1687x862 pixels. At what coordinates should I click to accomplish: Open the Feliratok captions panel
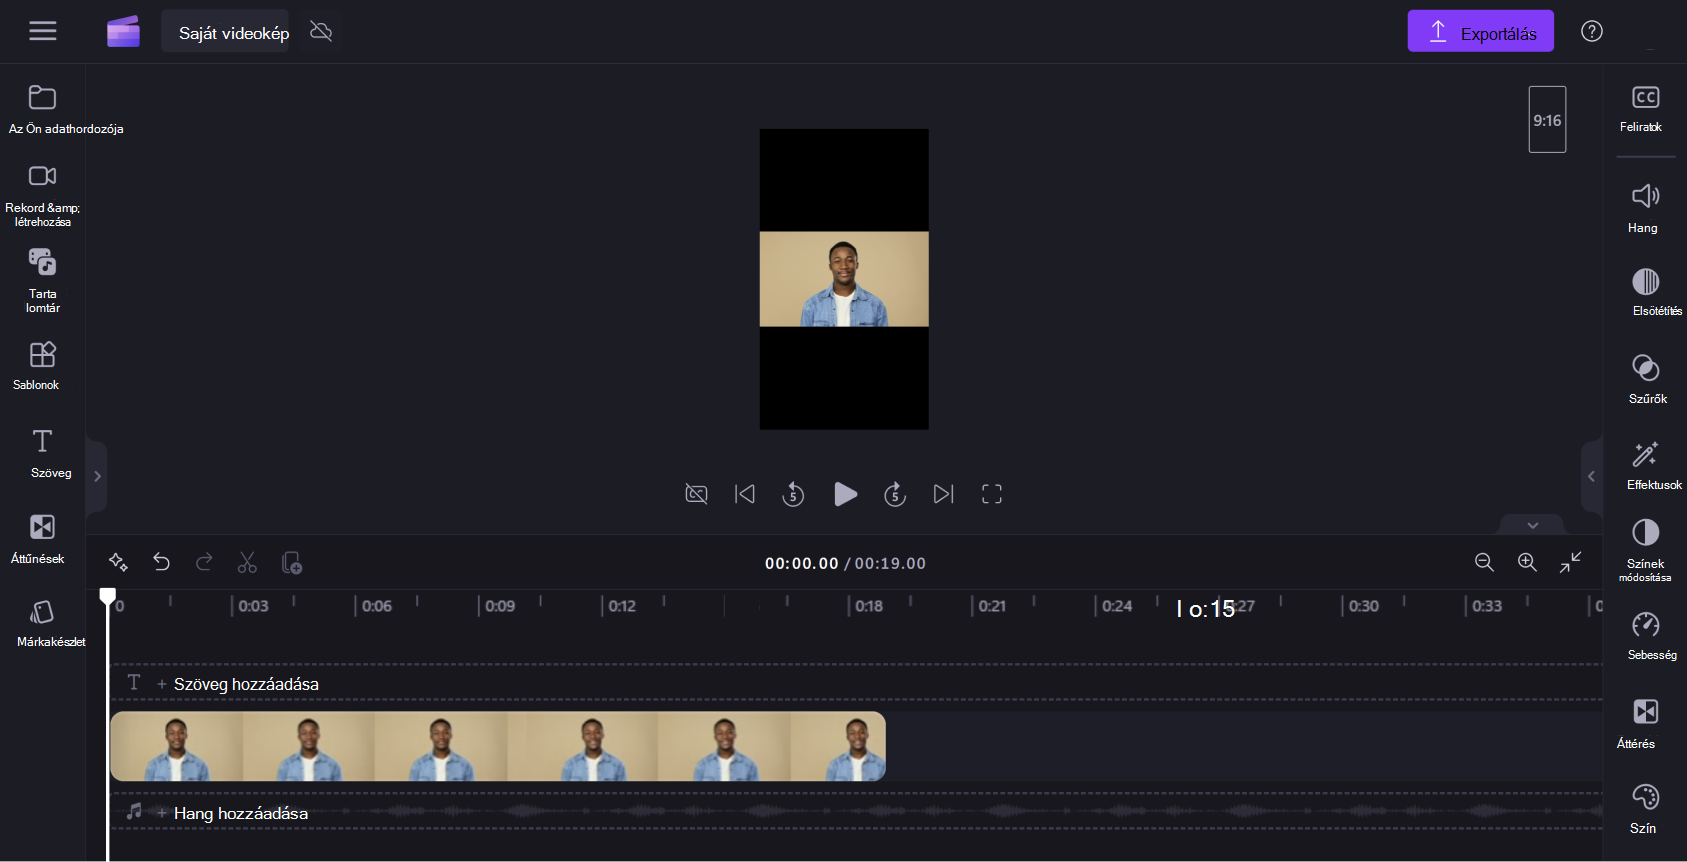[x=1645, y=109]
